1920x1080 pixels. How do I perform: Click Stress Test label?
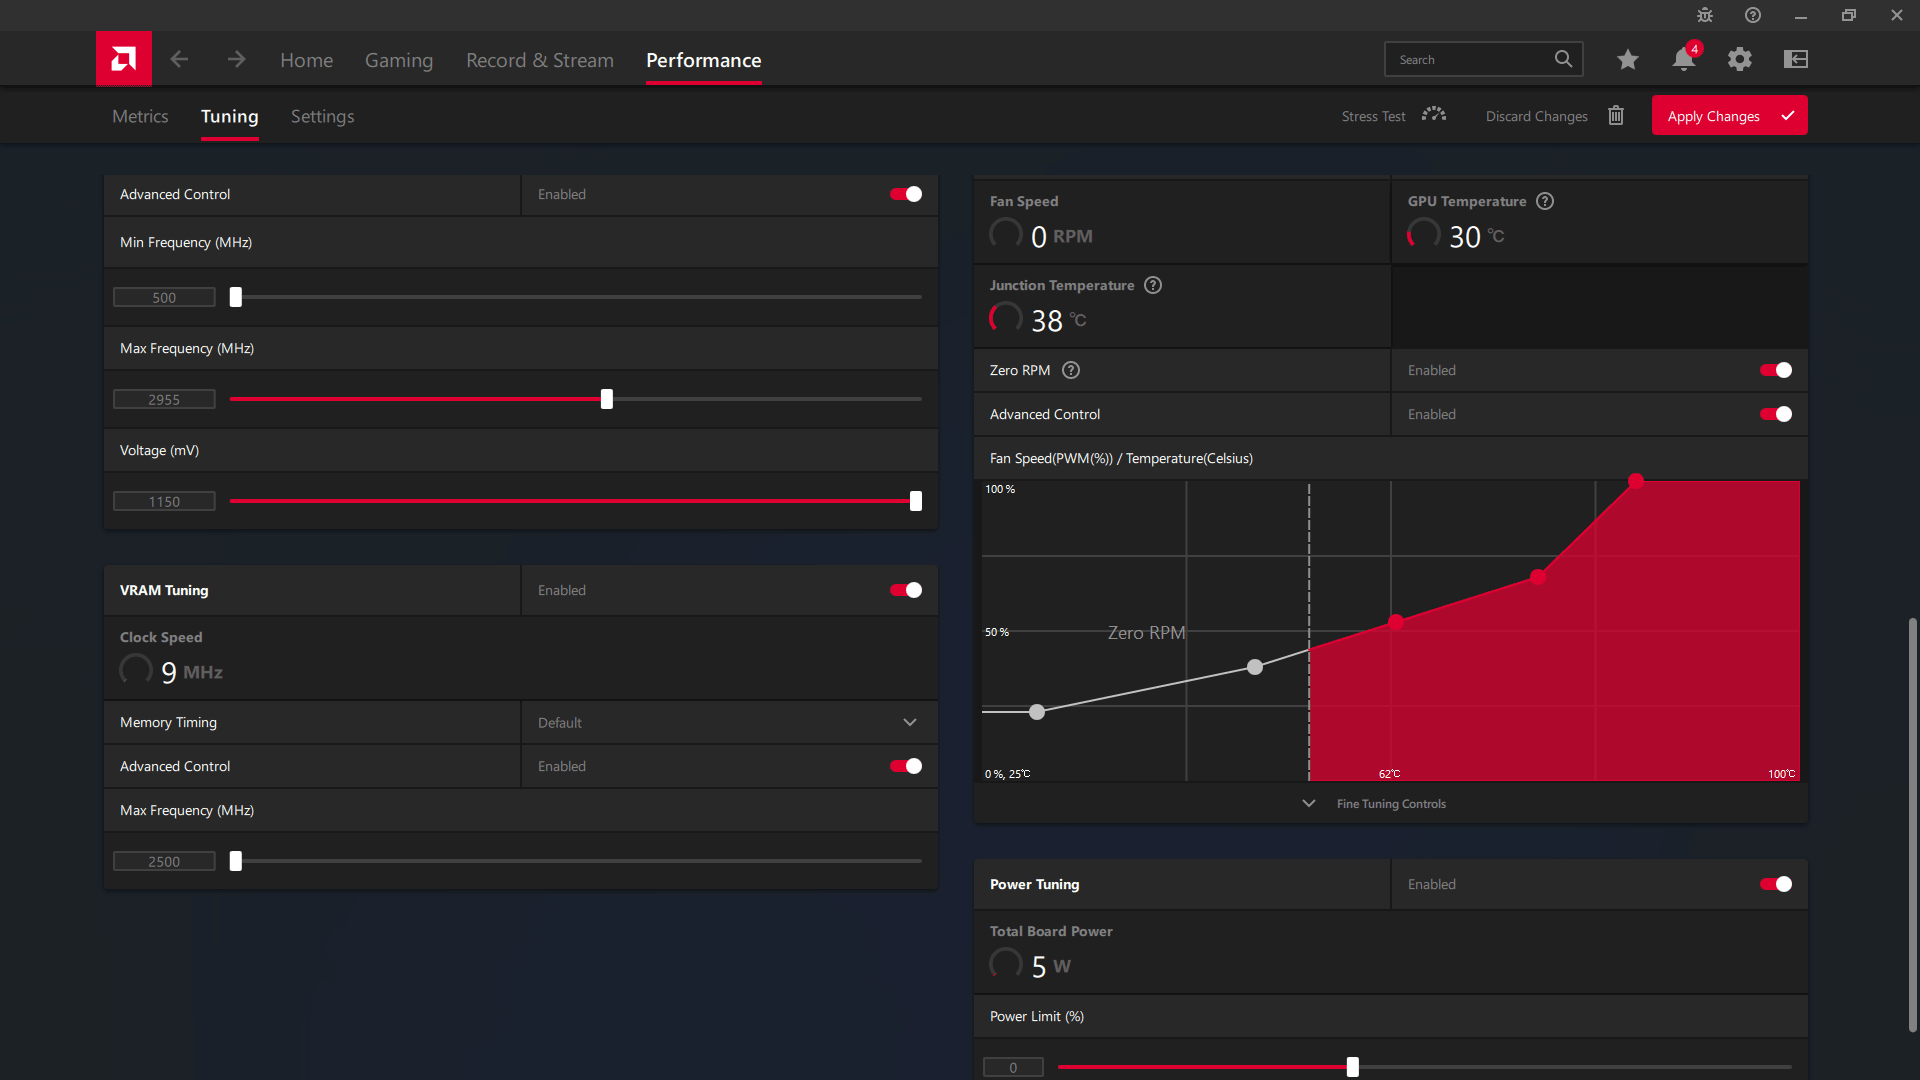click(x=1373, y=116)
